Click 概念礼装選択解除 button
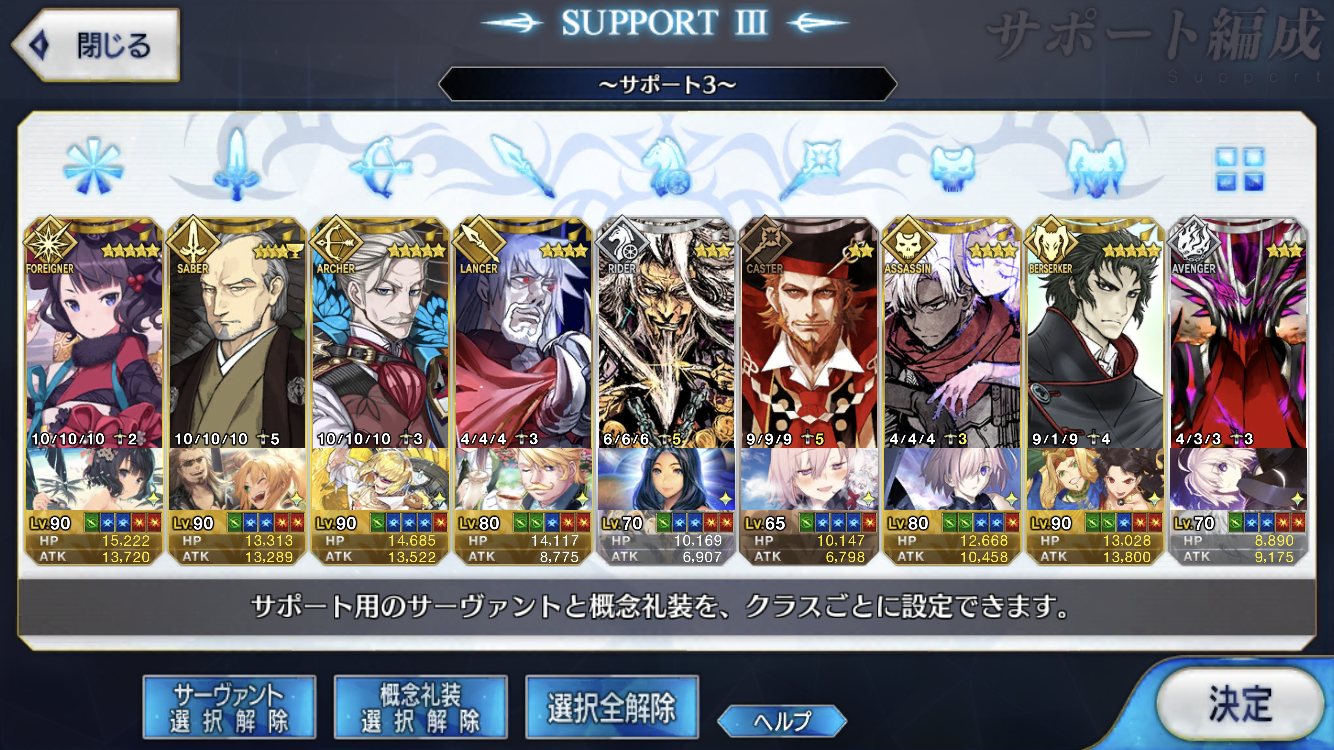 [x=420, y=707]
